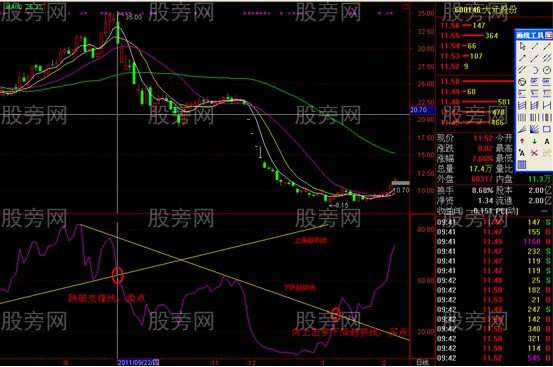Select the arrow pointer tool in drawing palette
The width and height of the screenshot is (553, 367).
pyautogui.click(x=522, y=46)
